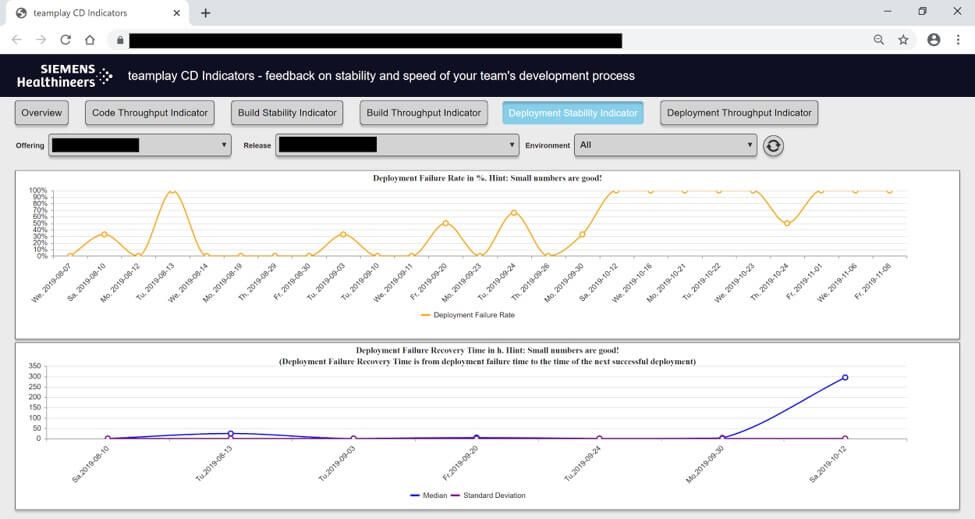Click failure rate data point for Th. 2019-10-24
This screenshot has width=975, height=519.
coord(787,223)
